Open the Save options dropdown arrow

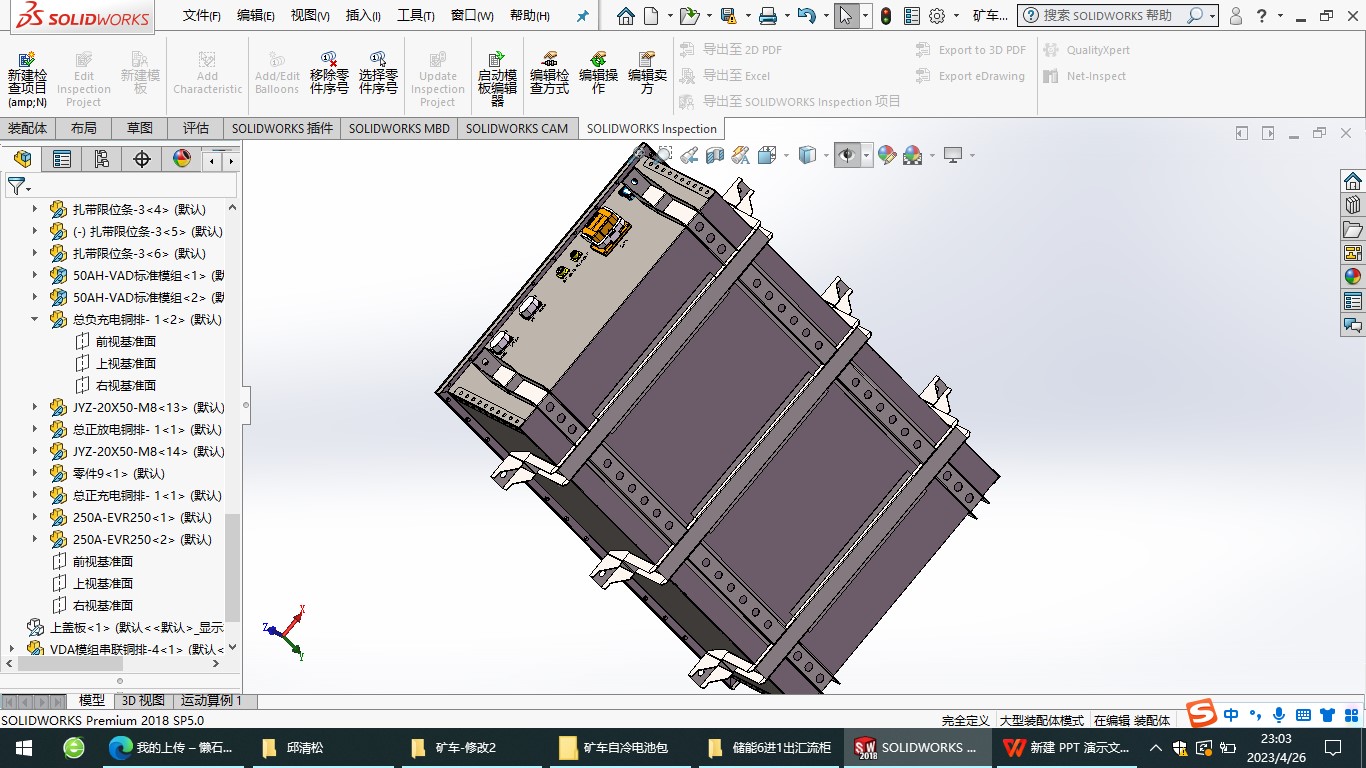pos(748,16)
